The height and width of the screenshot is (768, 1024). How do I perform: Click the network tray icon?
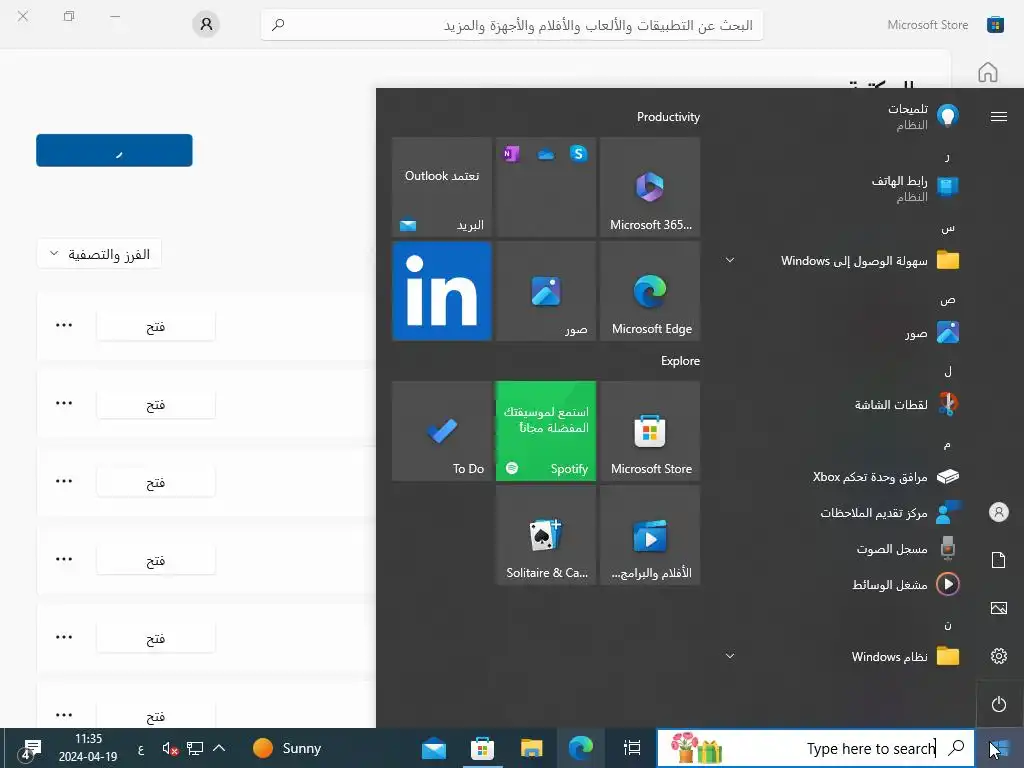click(x=195, y=748)
